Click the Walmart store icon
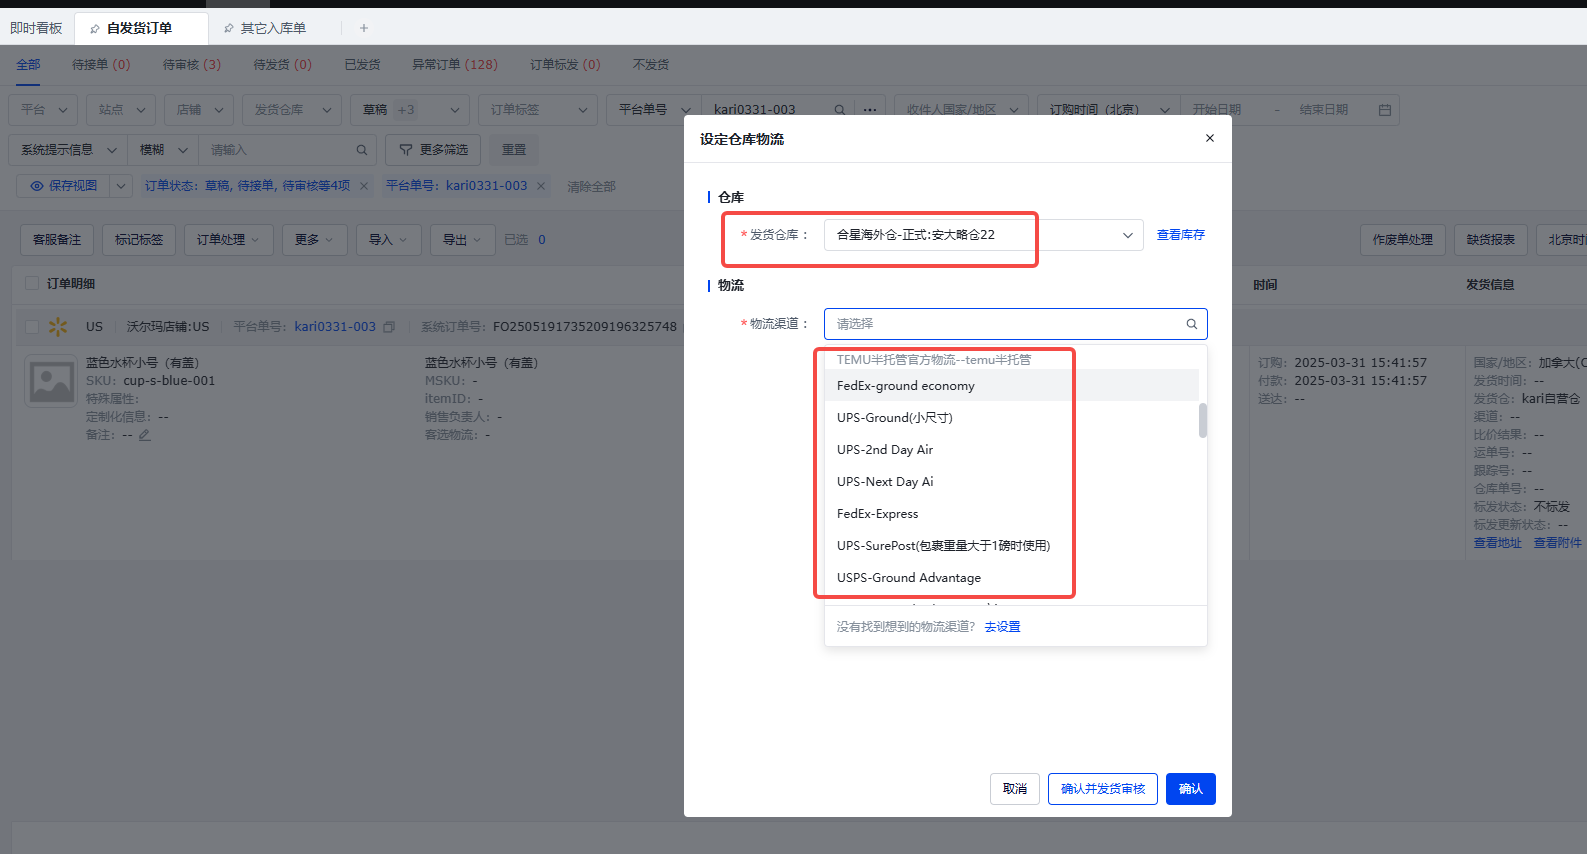The width and height of the screenshot is (1587, 854). click(x=58, y=327)
